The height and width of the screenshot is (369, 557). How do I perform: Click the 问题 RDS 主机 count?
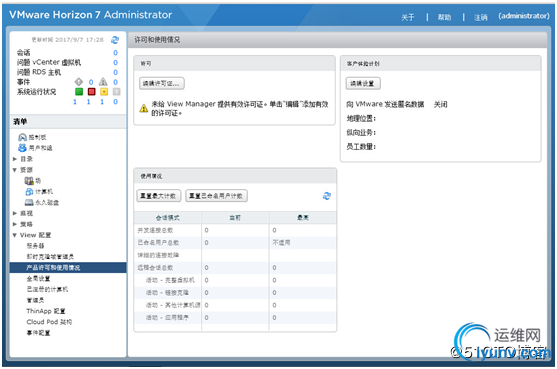click(115, 72)
